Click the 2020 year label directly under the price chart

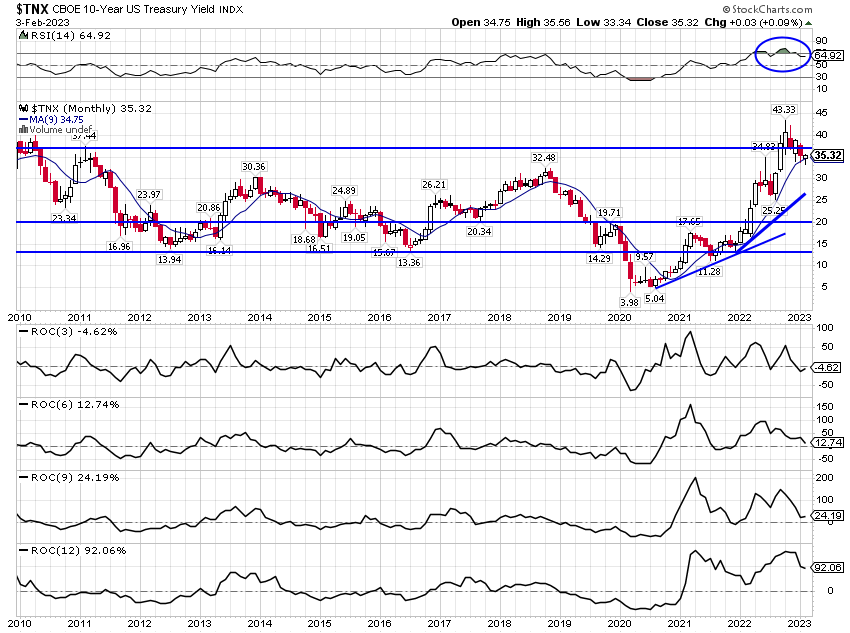point(619,318)
